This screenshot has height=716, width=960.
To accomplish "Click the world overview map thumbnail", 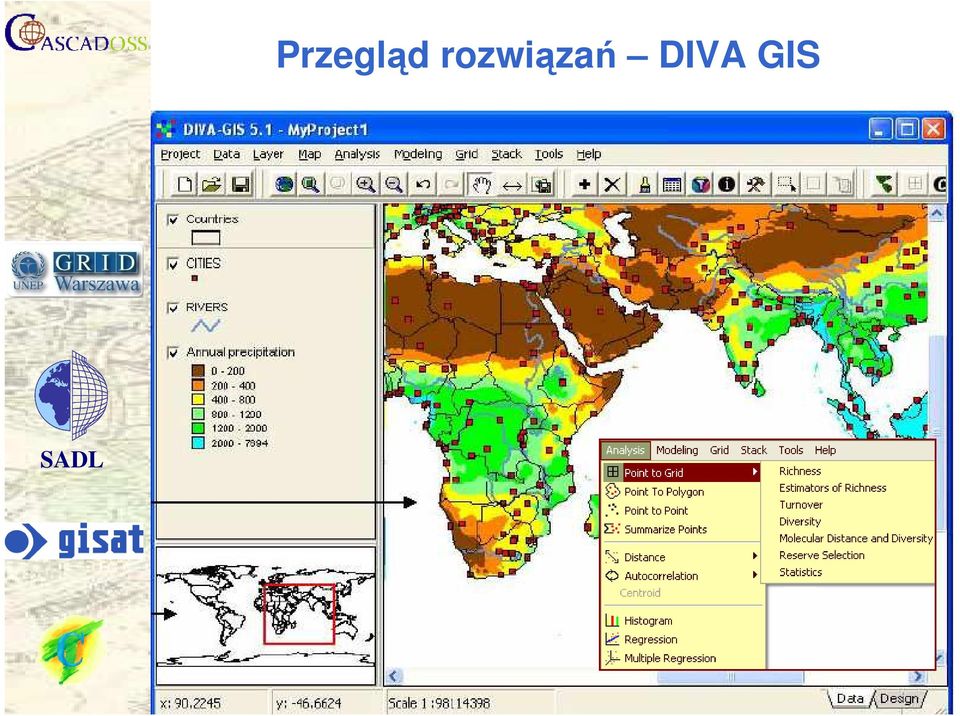I will (266, 616).
